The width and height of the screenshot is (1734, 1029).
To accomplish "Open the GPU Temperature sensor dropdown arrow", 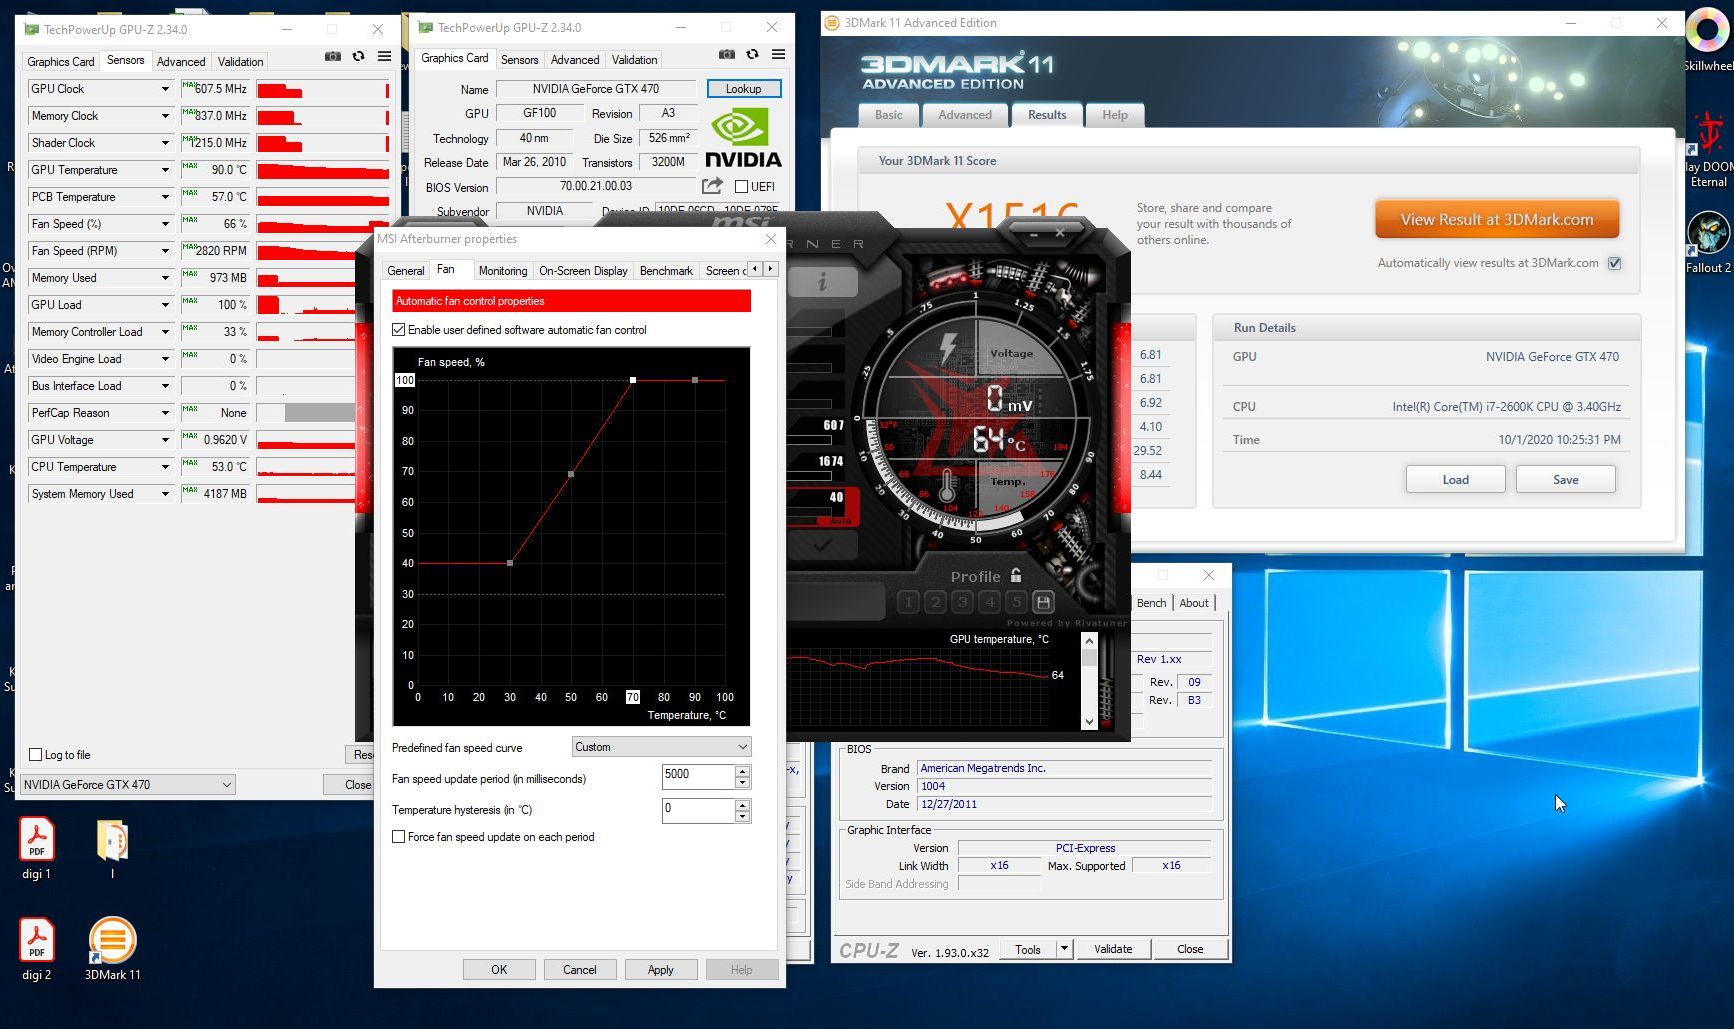I will 165,170.
